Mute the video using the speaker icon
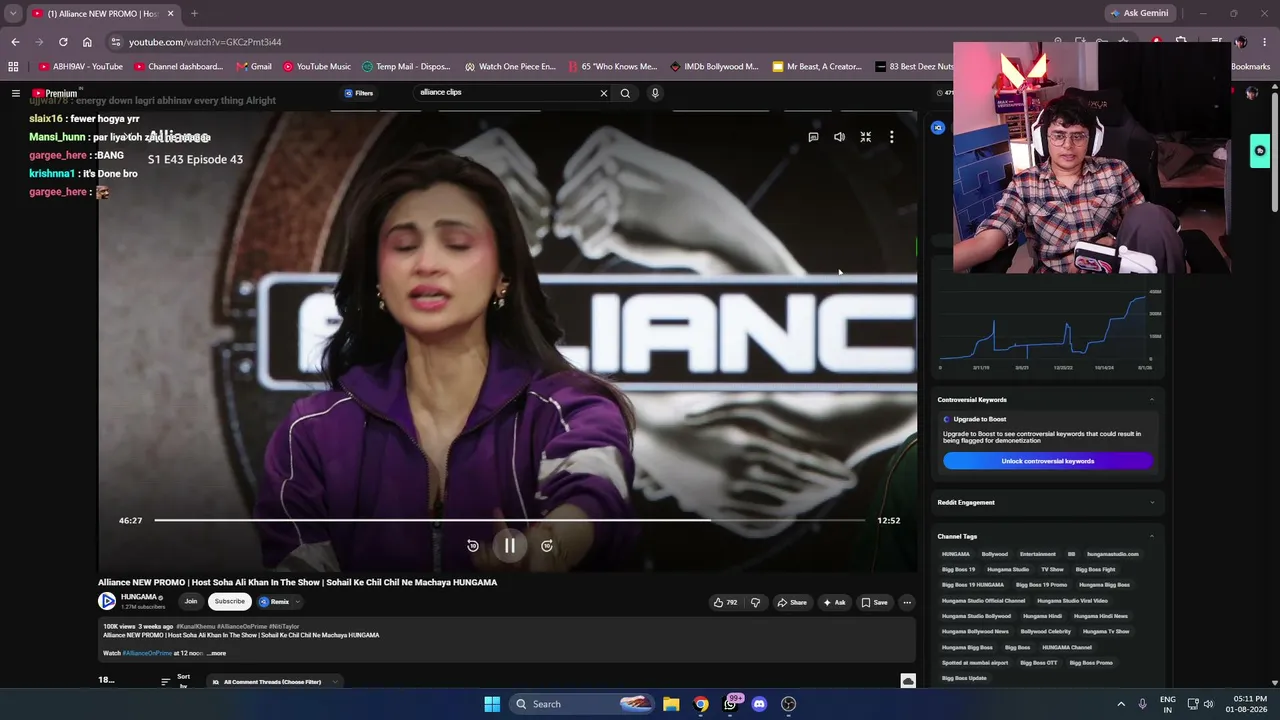 click(x=839, y=137)
